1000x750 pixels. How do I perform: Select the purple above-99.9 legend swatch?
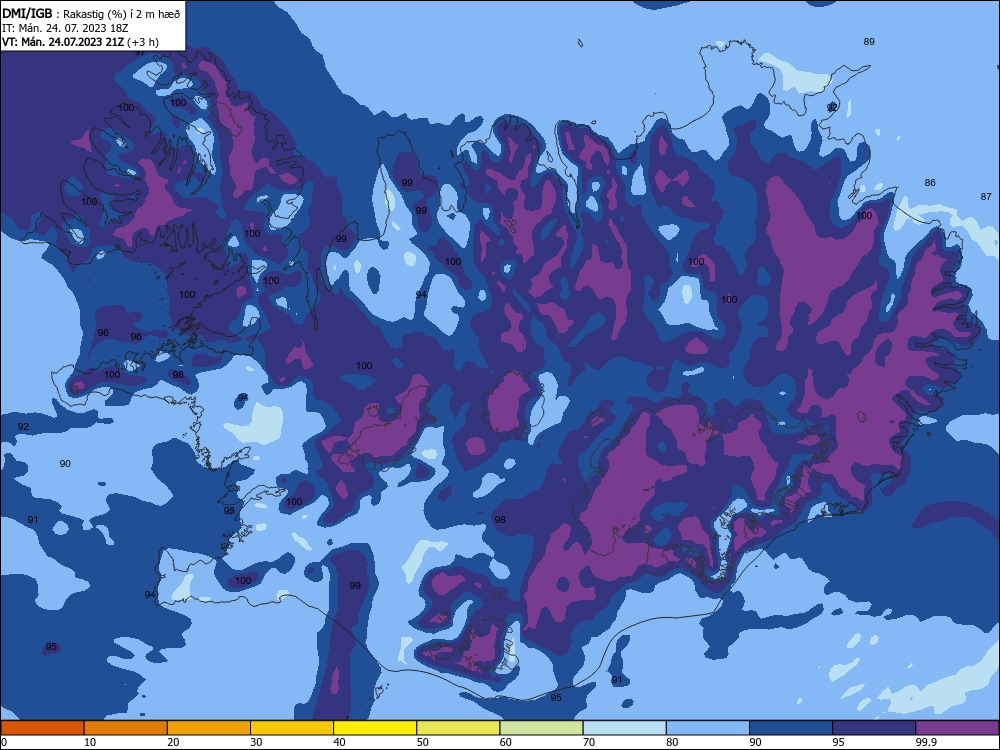(x=957, y=728)
